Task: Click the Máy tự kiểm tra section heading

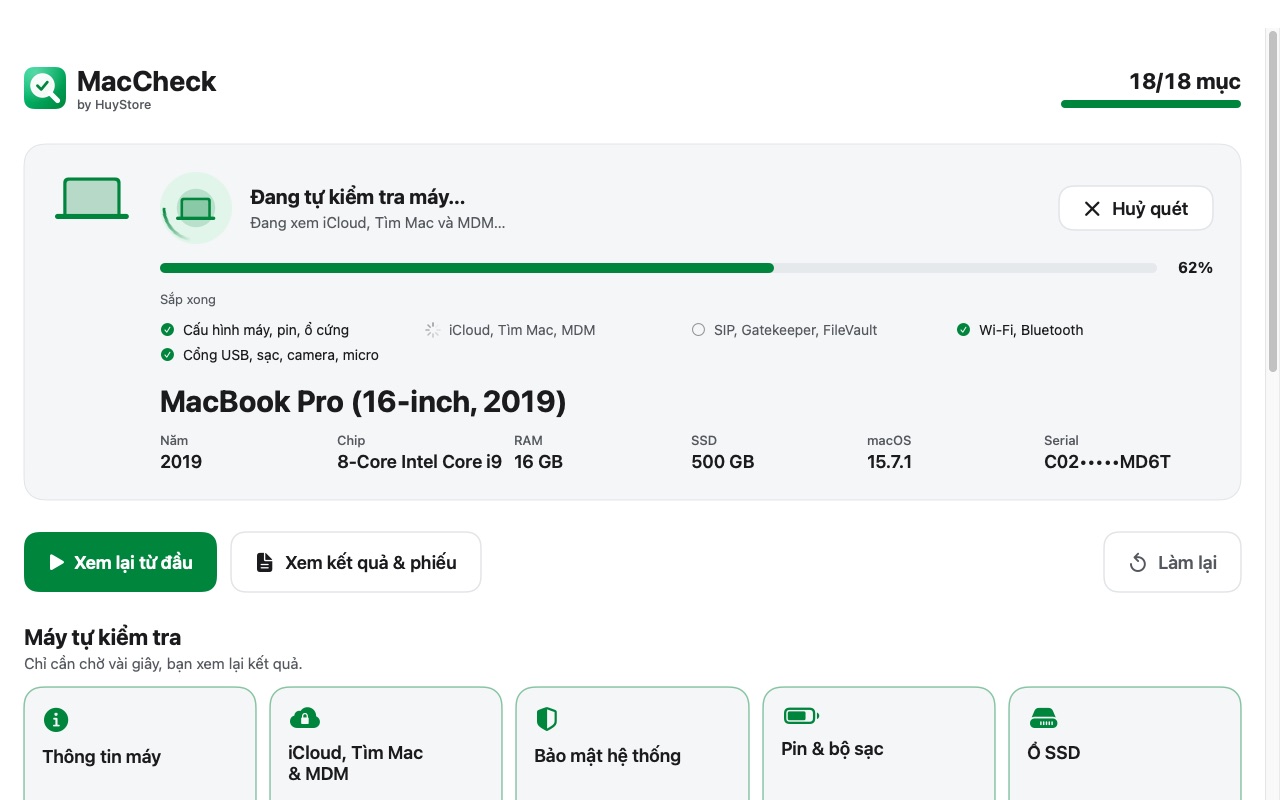Action: pyautogui.click(x=103, y=638)
